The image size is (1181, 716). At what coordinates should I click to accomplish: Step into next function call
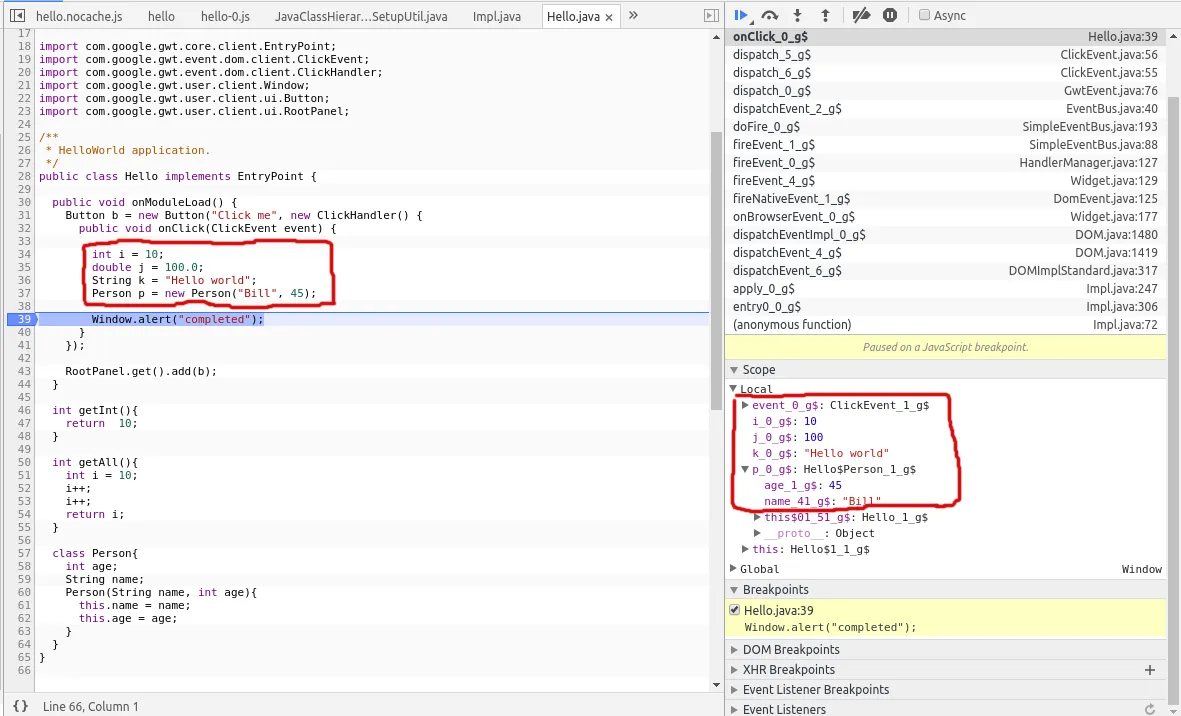(x=798, y=15)
